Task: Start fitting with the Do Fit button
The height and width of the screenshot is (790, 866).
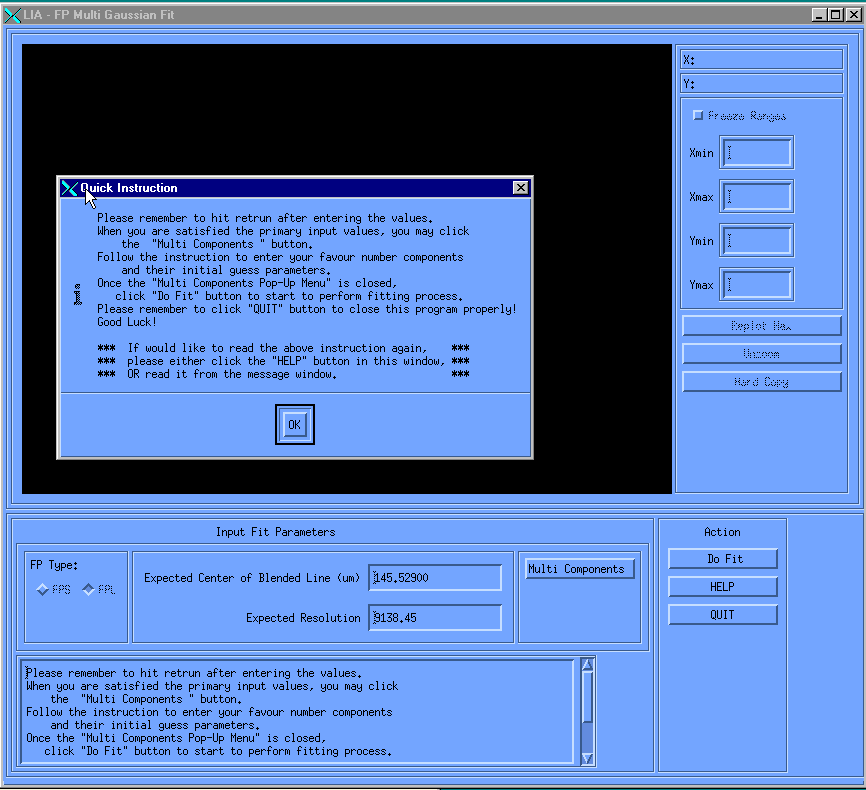Action: 723,559
